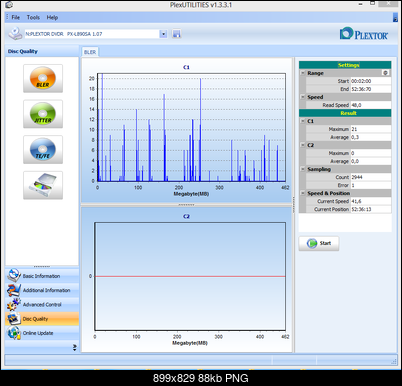Click the Disc Quality panel header
Screen dimensions: 402x386
[x=42, y=51]
